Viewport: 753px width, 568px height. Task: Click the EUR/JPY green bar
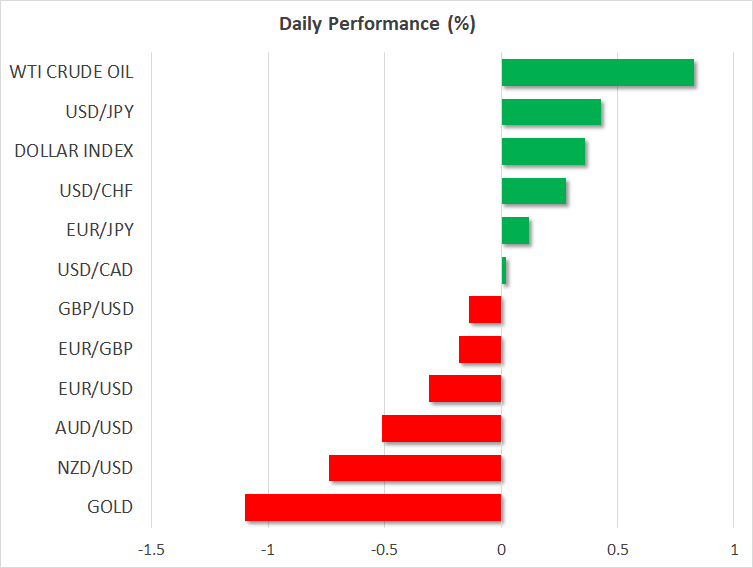(515, 231)
